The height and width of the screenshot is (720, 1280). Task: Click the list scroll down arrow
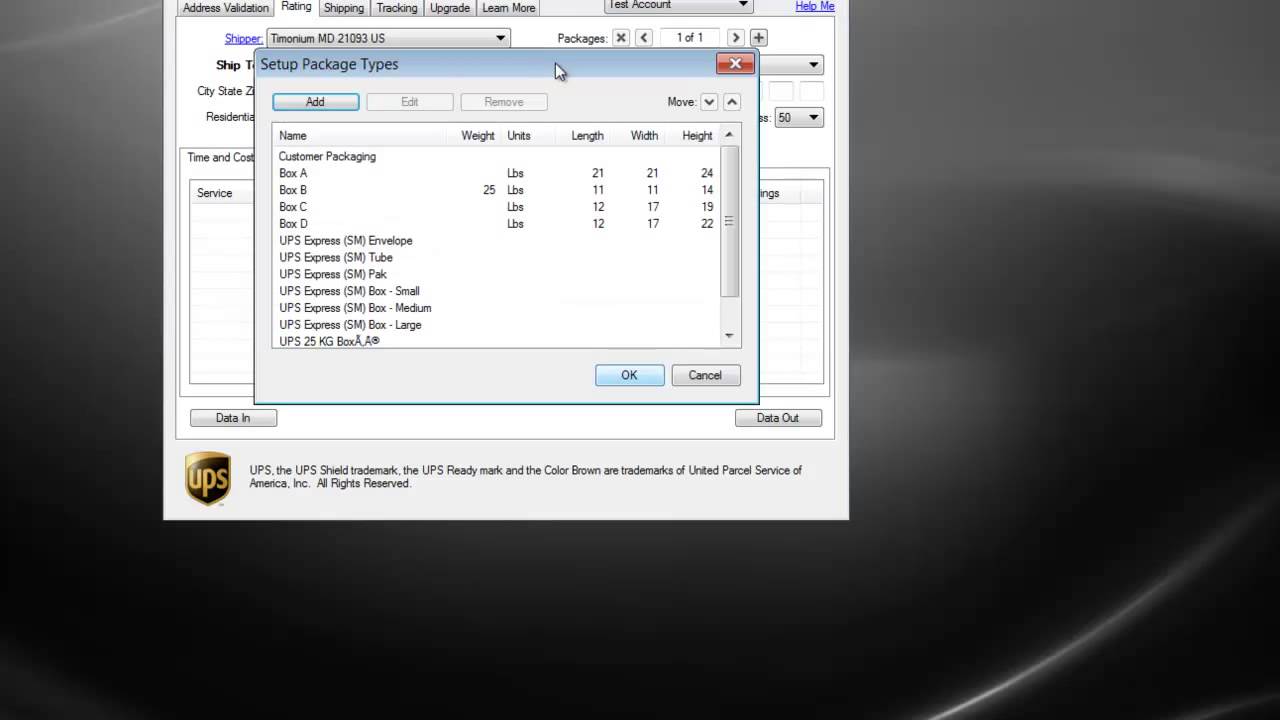(729, 336)
